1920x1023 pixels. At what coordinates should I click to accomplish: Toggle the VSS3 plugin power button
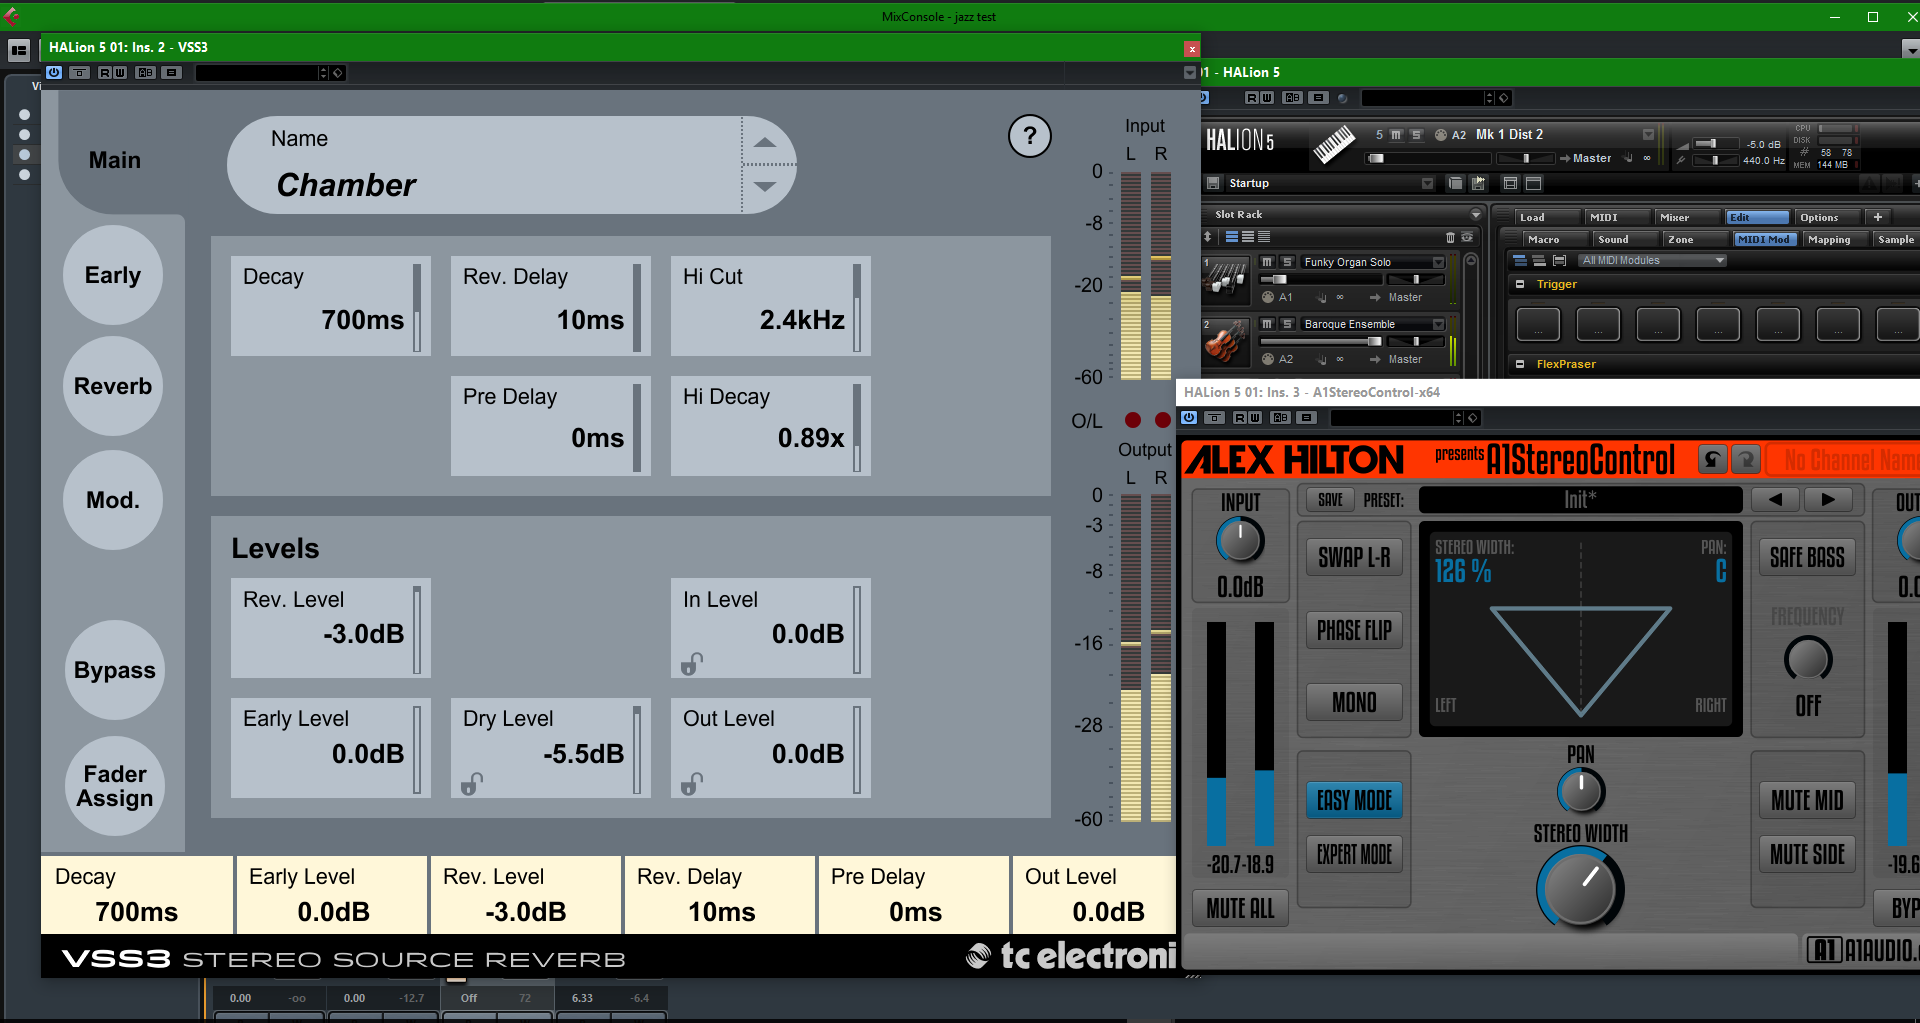tap(54, 72)
